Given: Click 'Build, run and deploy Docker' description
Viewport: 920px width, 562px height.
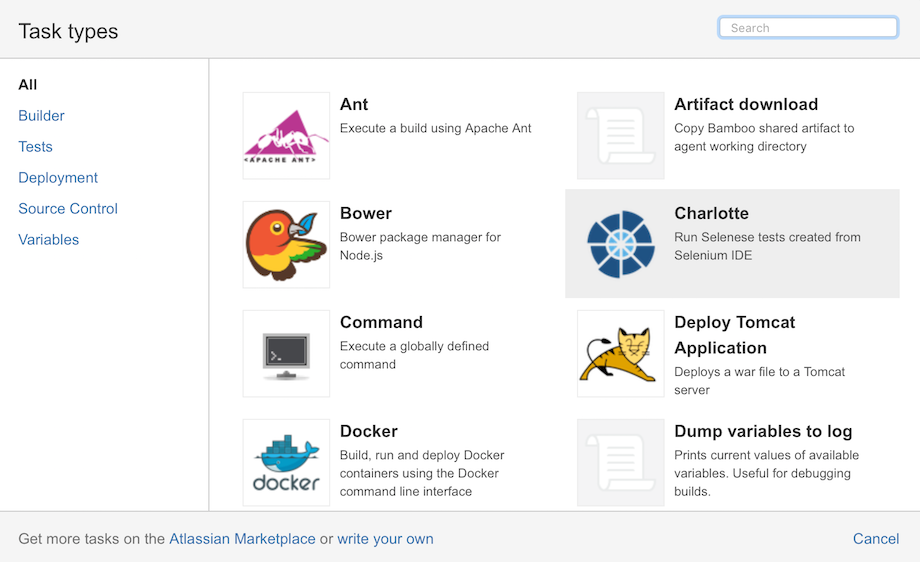Looking at the screenshot, I should (422, 473).
